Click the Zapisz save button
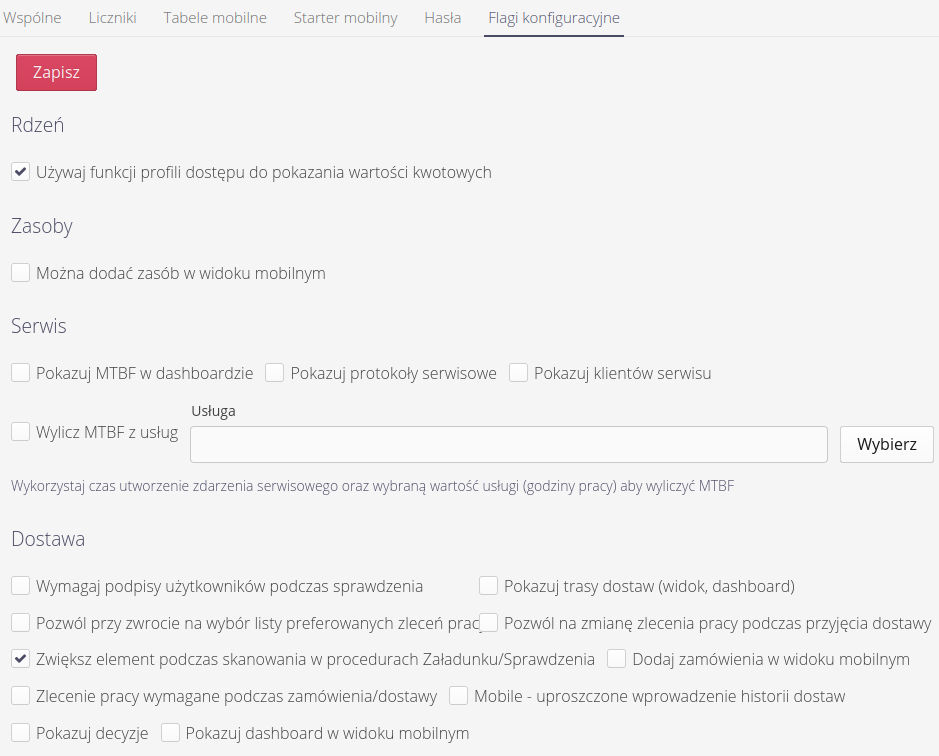Image resolution: width=939 pixels, height=756 pixels. click(56, 73)
